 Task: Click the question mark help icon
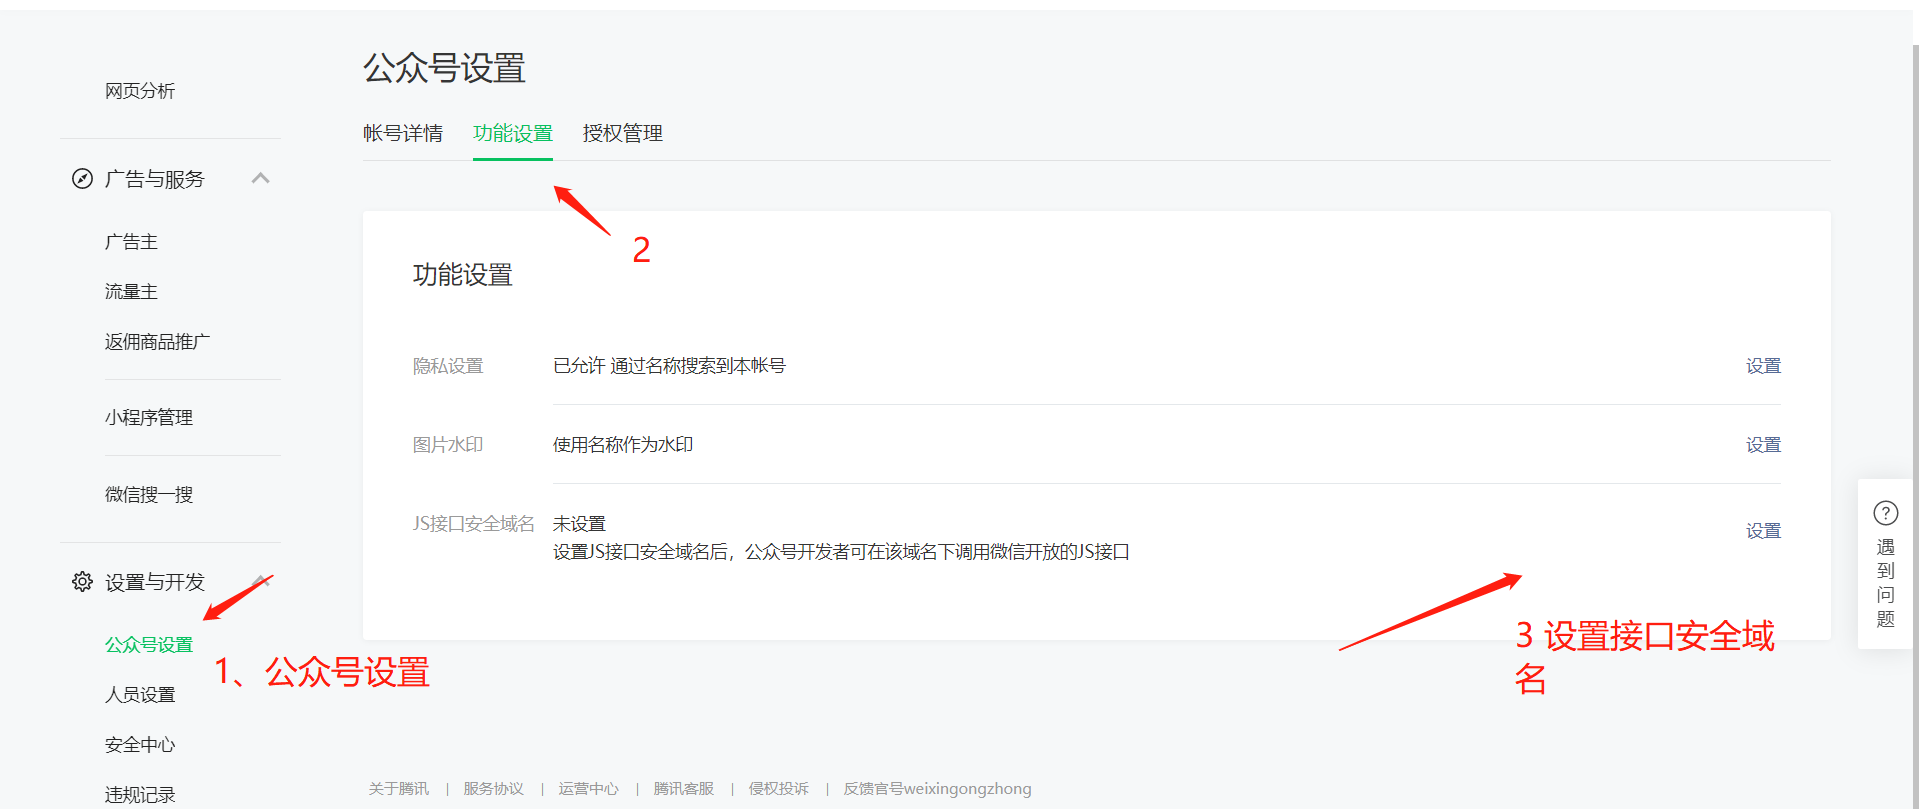point(1885,513)
